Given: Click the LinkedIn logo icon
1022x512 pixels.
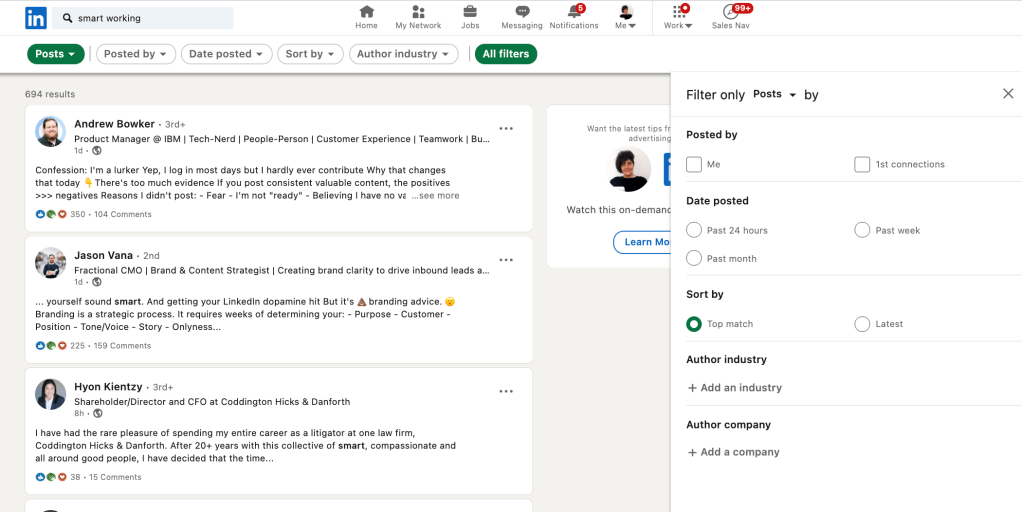Looking at the screenshot, I should 36,18.
